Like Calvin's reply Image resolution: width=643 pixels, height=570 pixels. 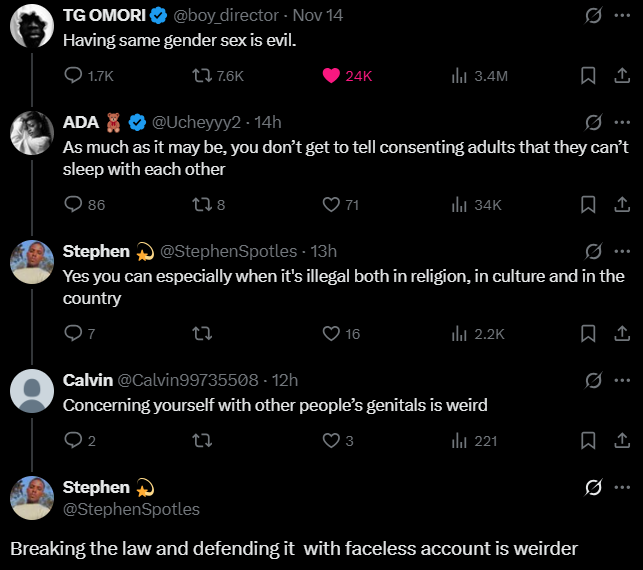point(332,440)
